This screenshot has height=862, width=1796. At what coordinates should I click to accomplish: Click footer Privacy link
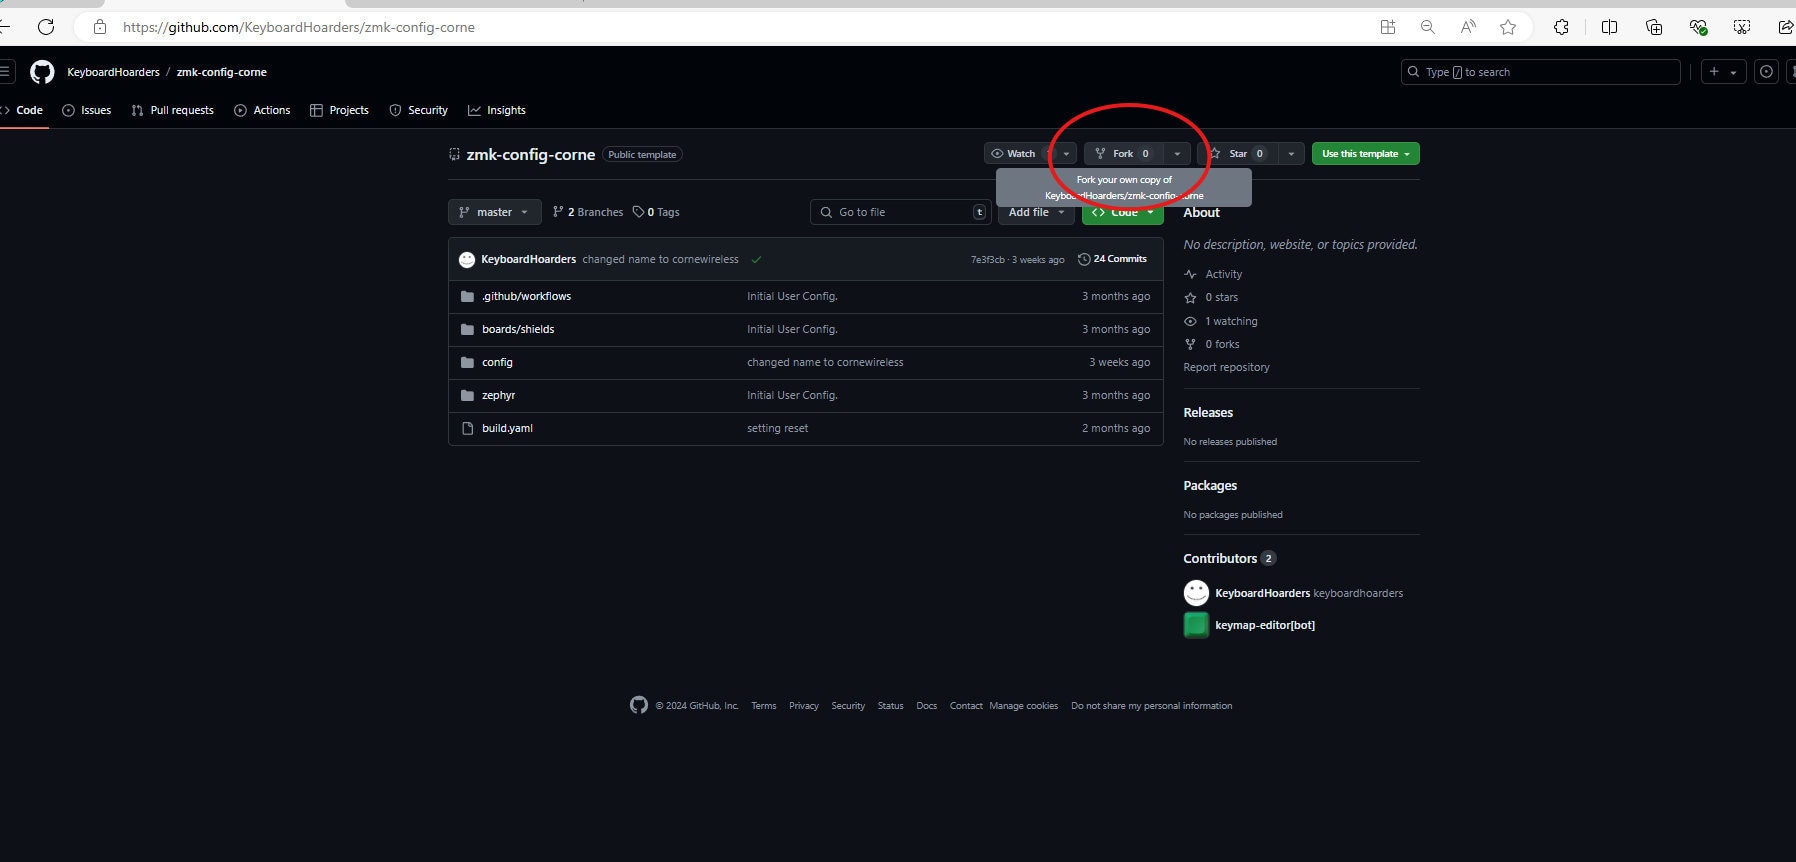click(x=804, y=706)
